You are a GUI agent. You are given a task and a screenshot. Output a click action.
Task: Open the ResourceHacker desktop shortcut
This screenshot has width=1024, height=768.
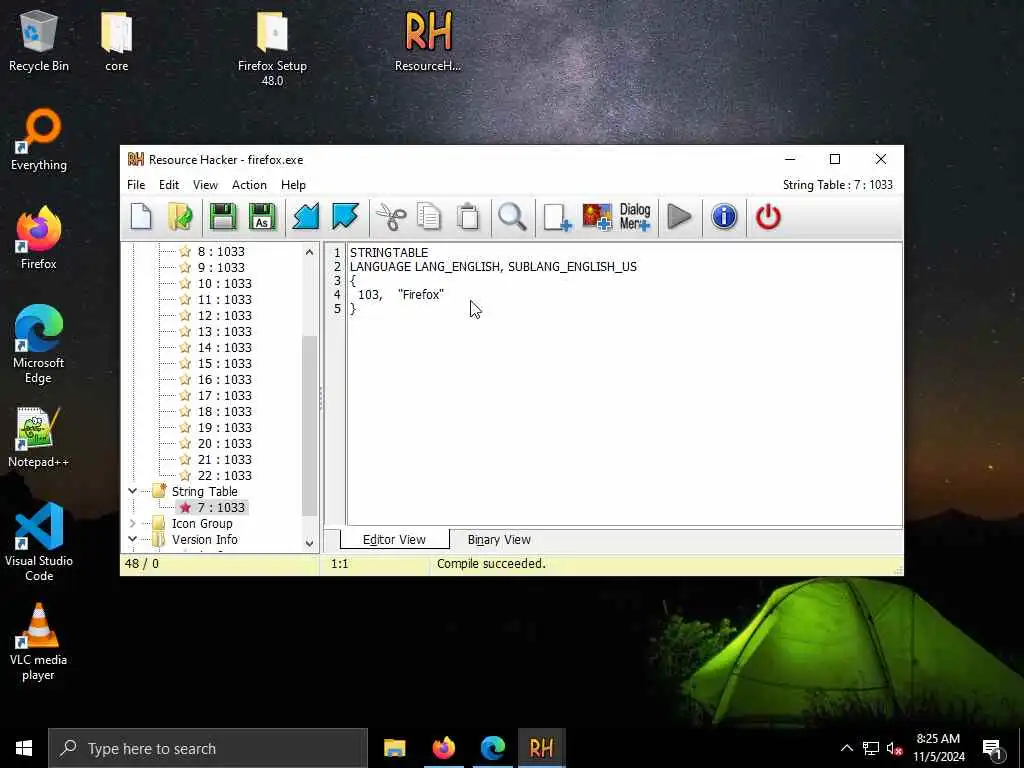click(x=428, y=40)
